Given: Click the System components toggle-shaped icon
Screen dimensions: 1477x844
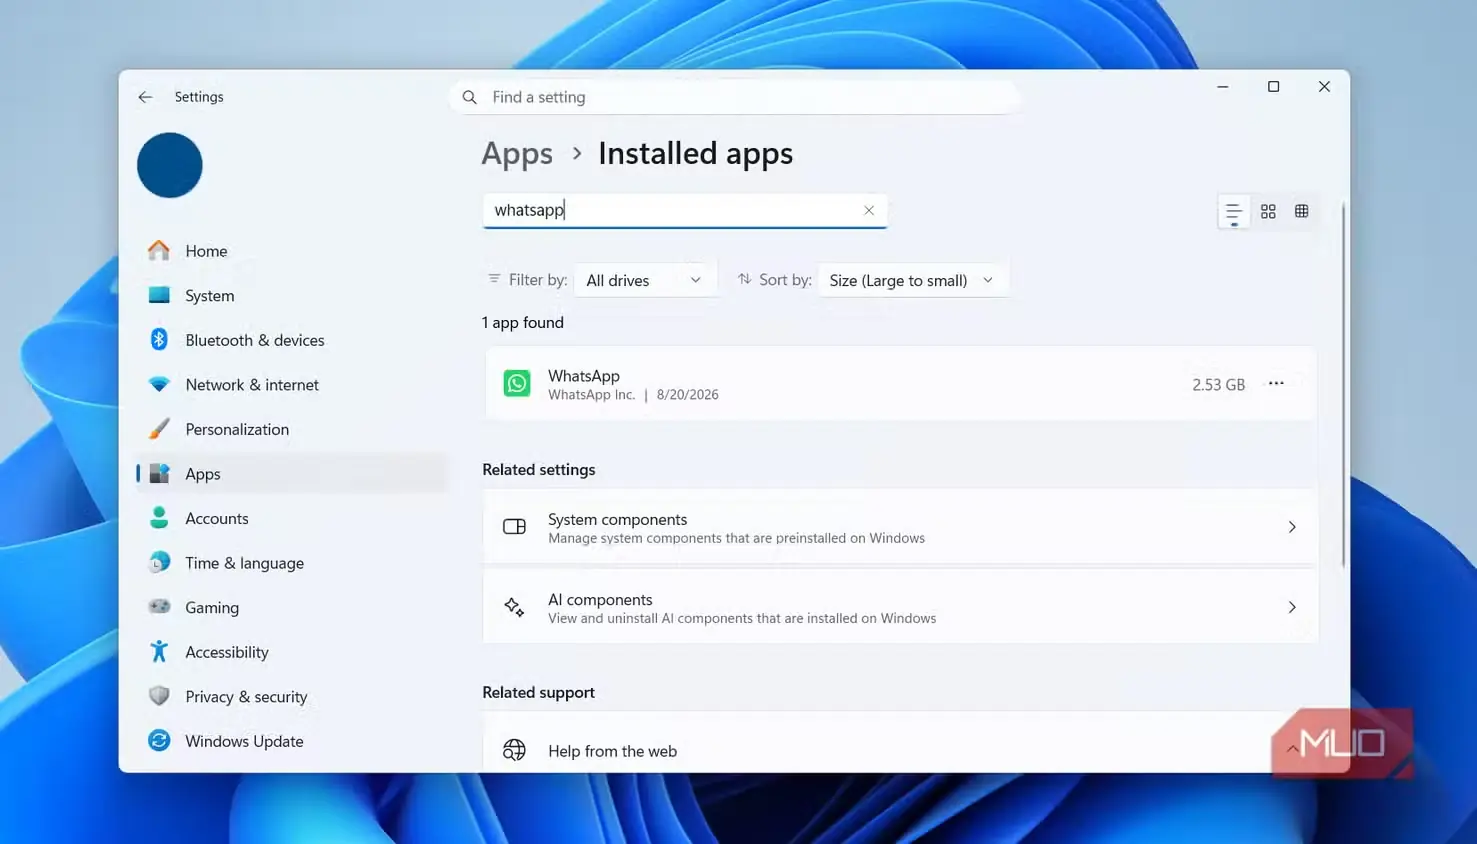Looking at the screenshot, I should 514,527.
